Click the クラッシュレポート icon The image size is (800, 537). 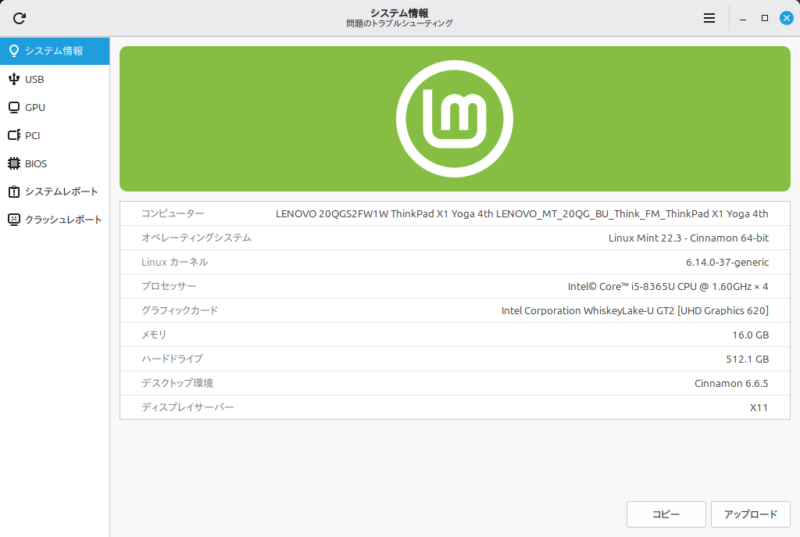pyautogui.click(x=14, y=219)
